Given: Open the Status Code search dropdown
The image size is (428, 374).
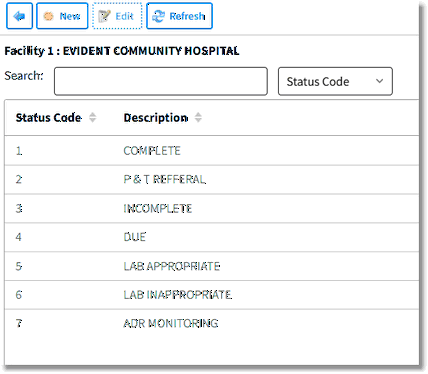Looking at the screenshot, I should point(335,81).
